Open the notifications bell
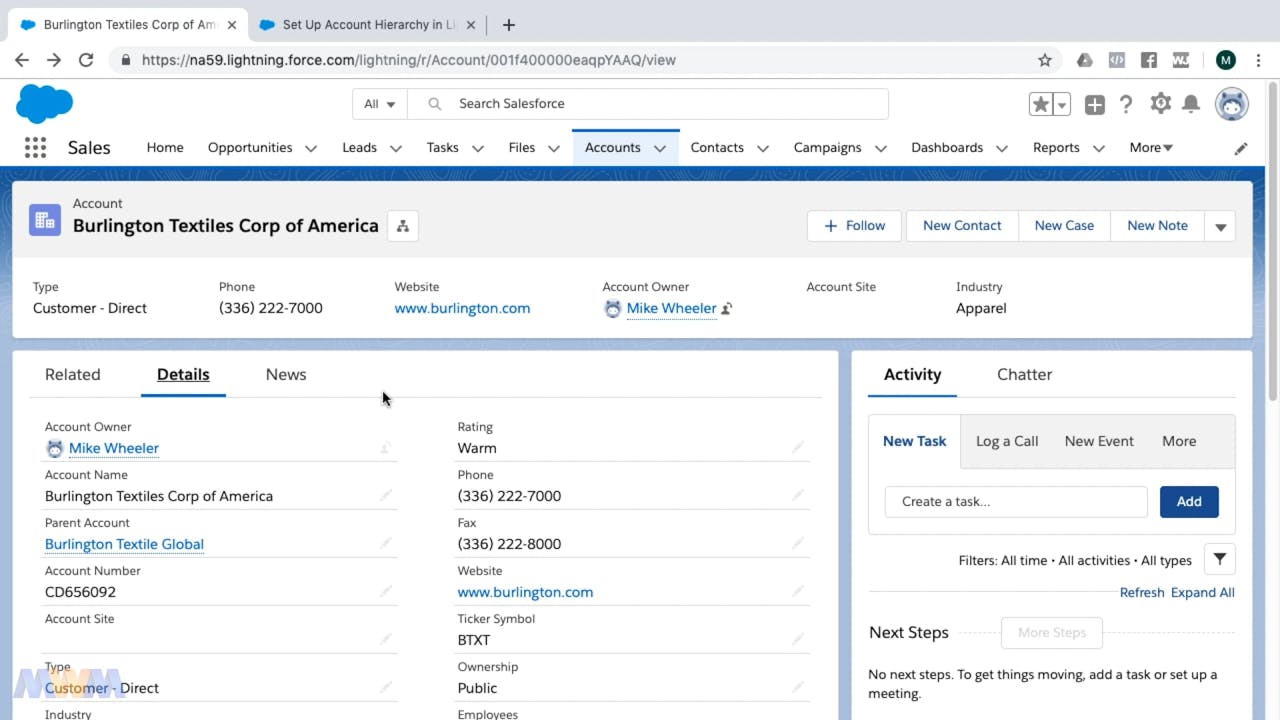 coord(1191,104)
